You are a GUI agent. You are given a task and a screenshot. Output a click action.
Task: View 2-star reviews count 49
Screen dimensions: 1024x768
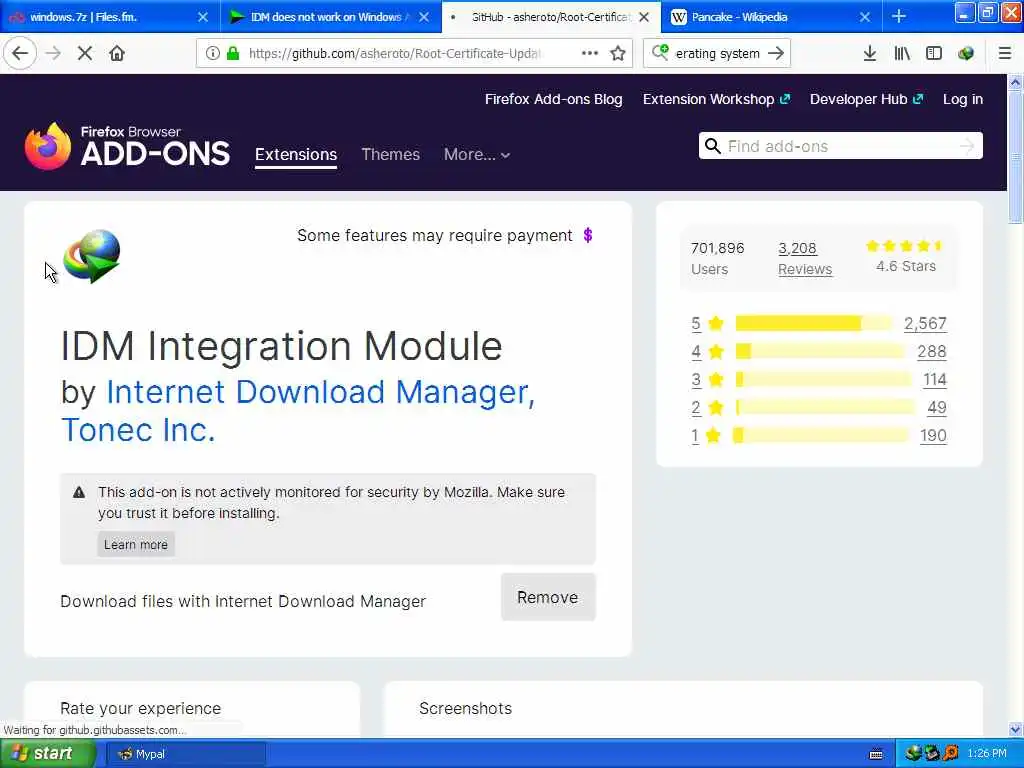coord(936,408)
